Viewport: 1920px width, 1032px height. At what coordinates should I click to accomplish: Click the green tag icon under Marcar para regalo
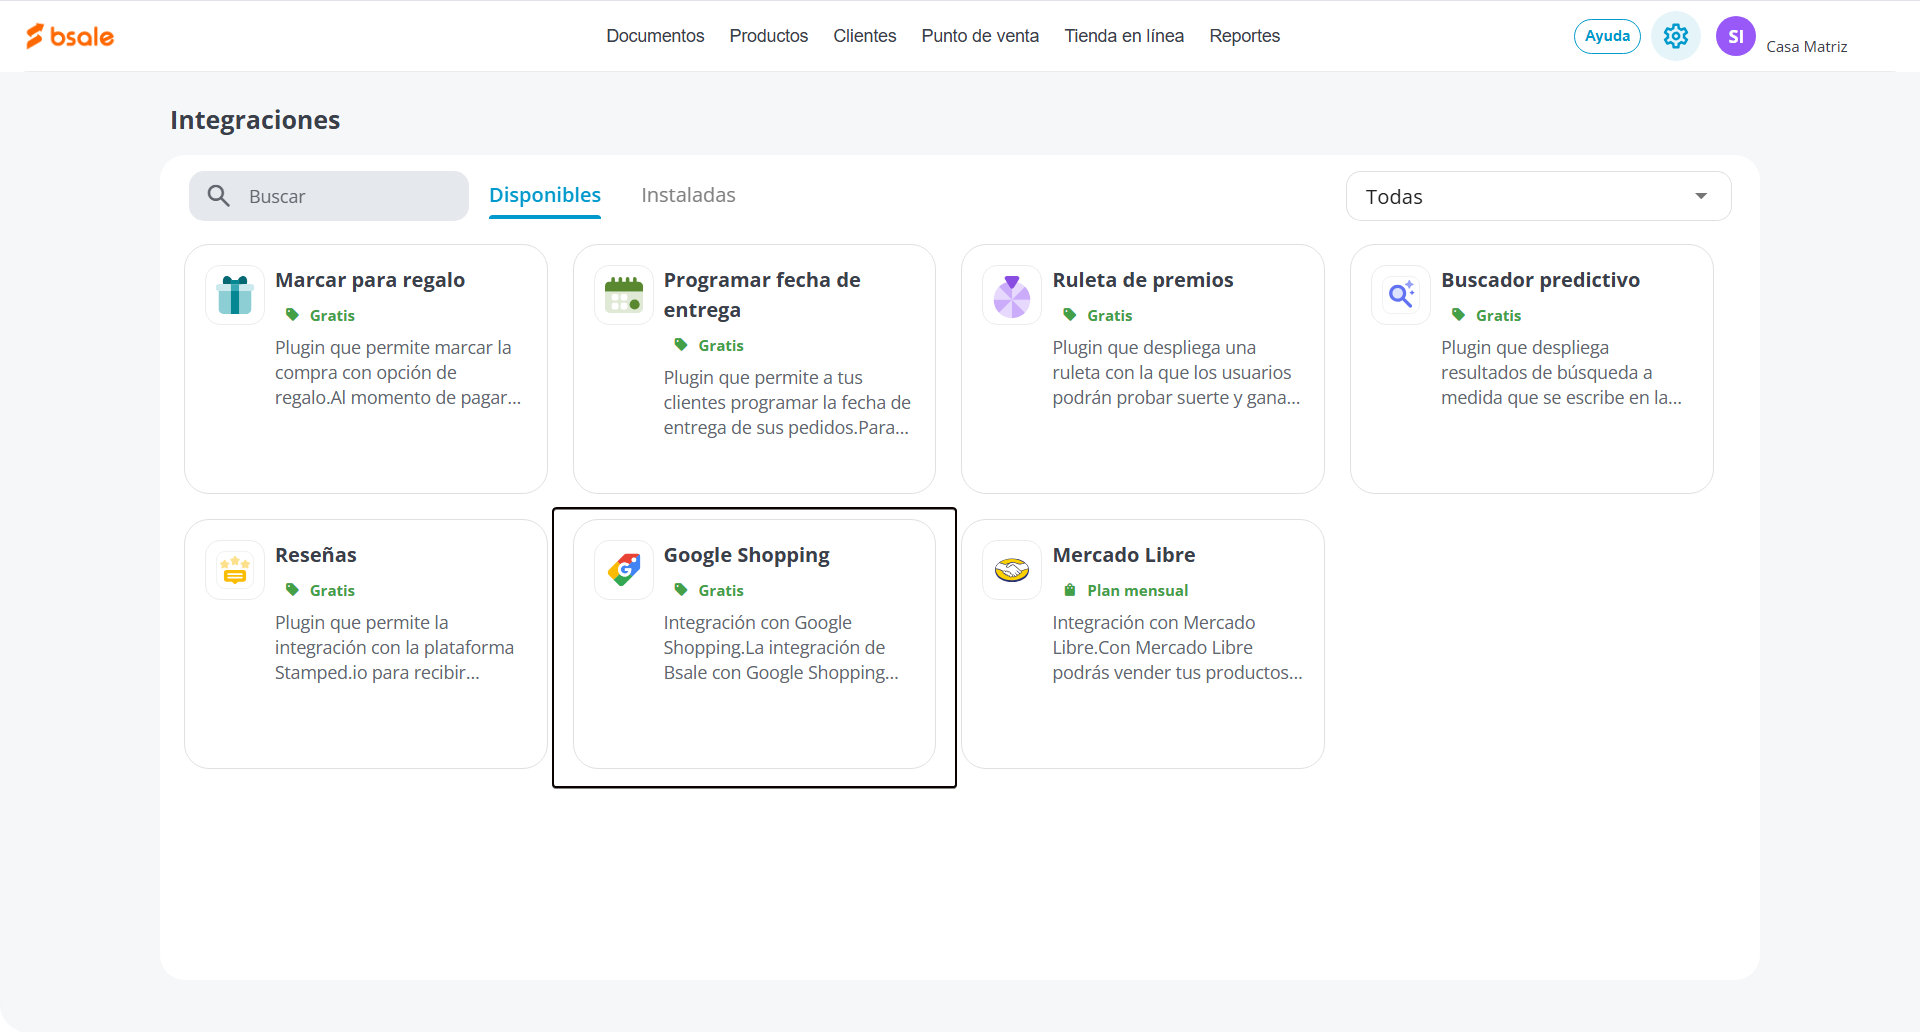point(292,315)
